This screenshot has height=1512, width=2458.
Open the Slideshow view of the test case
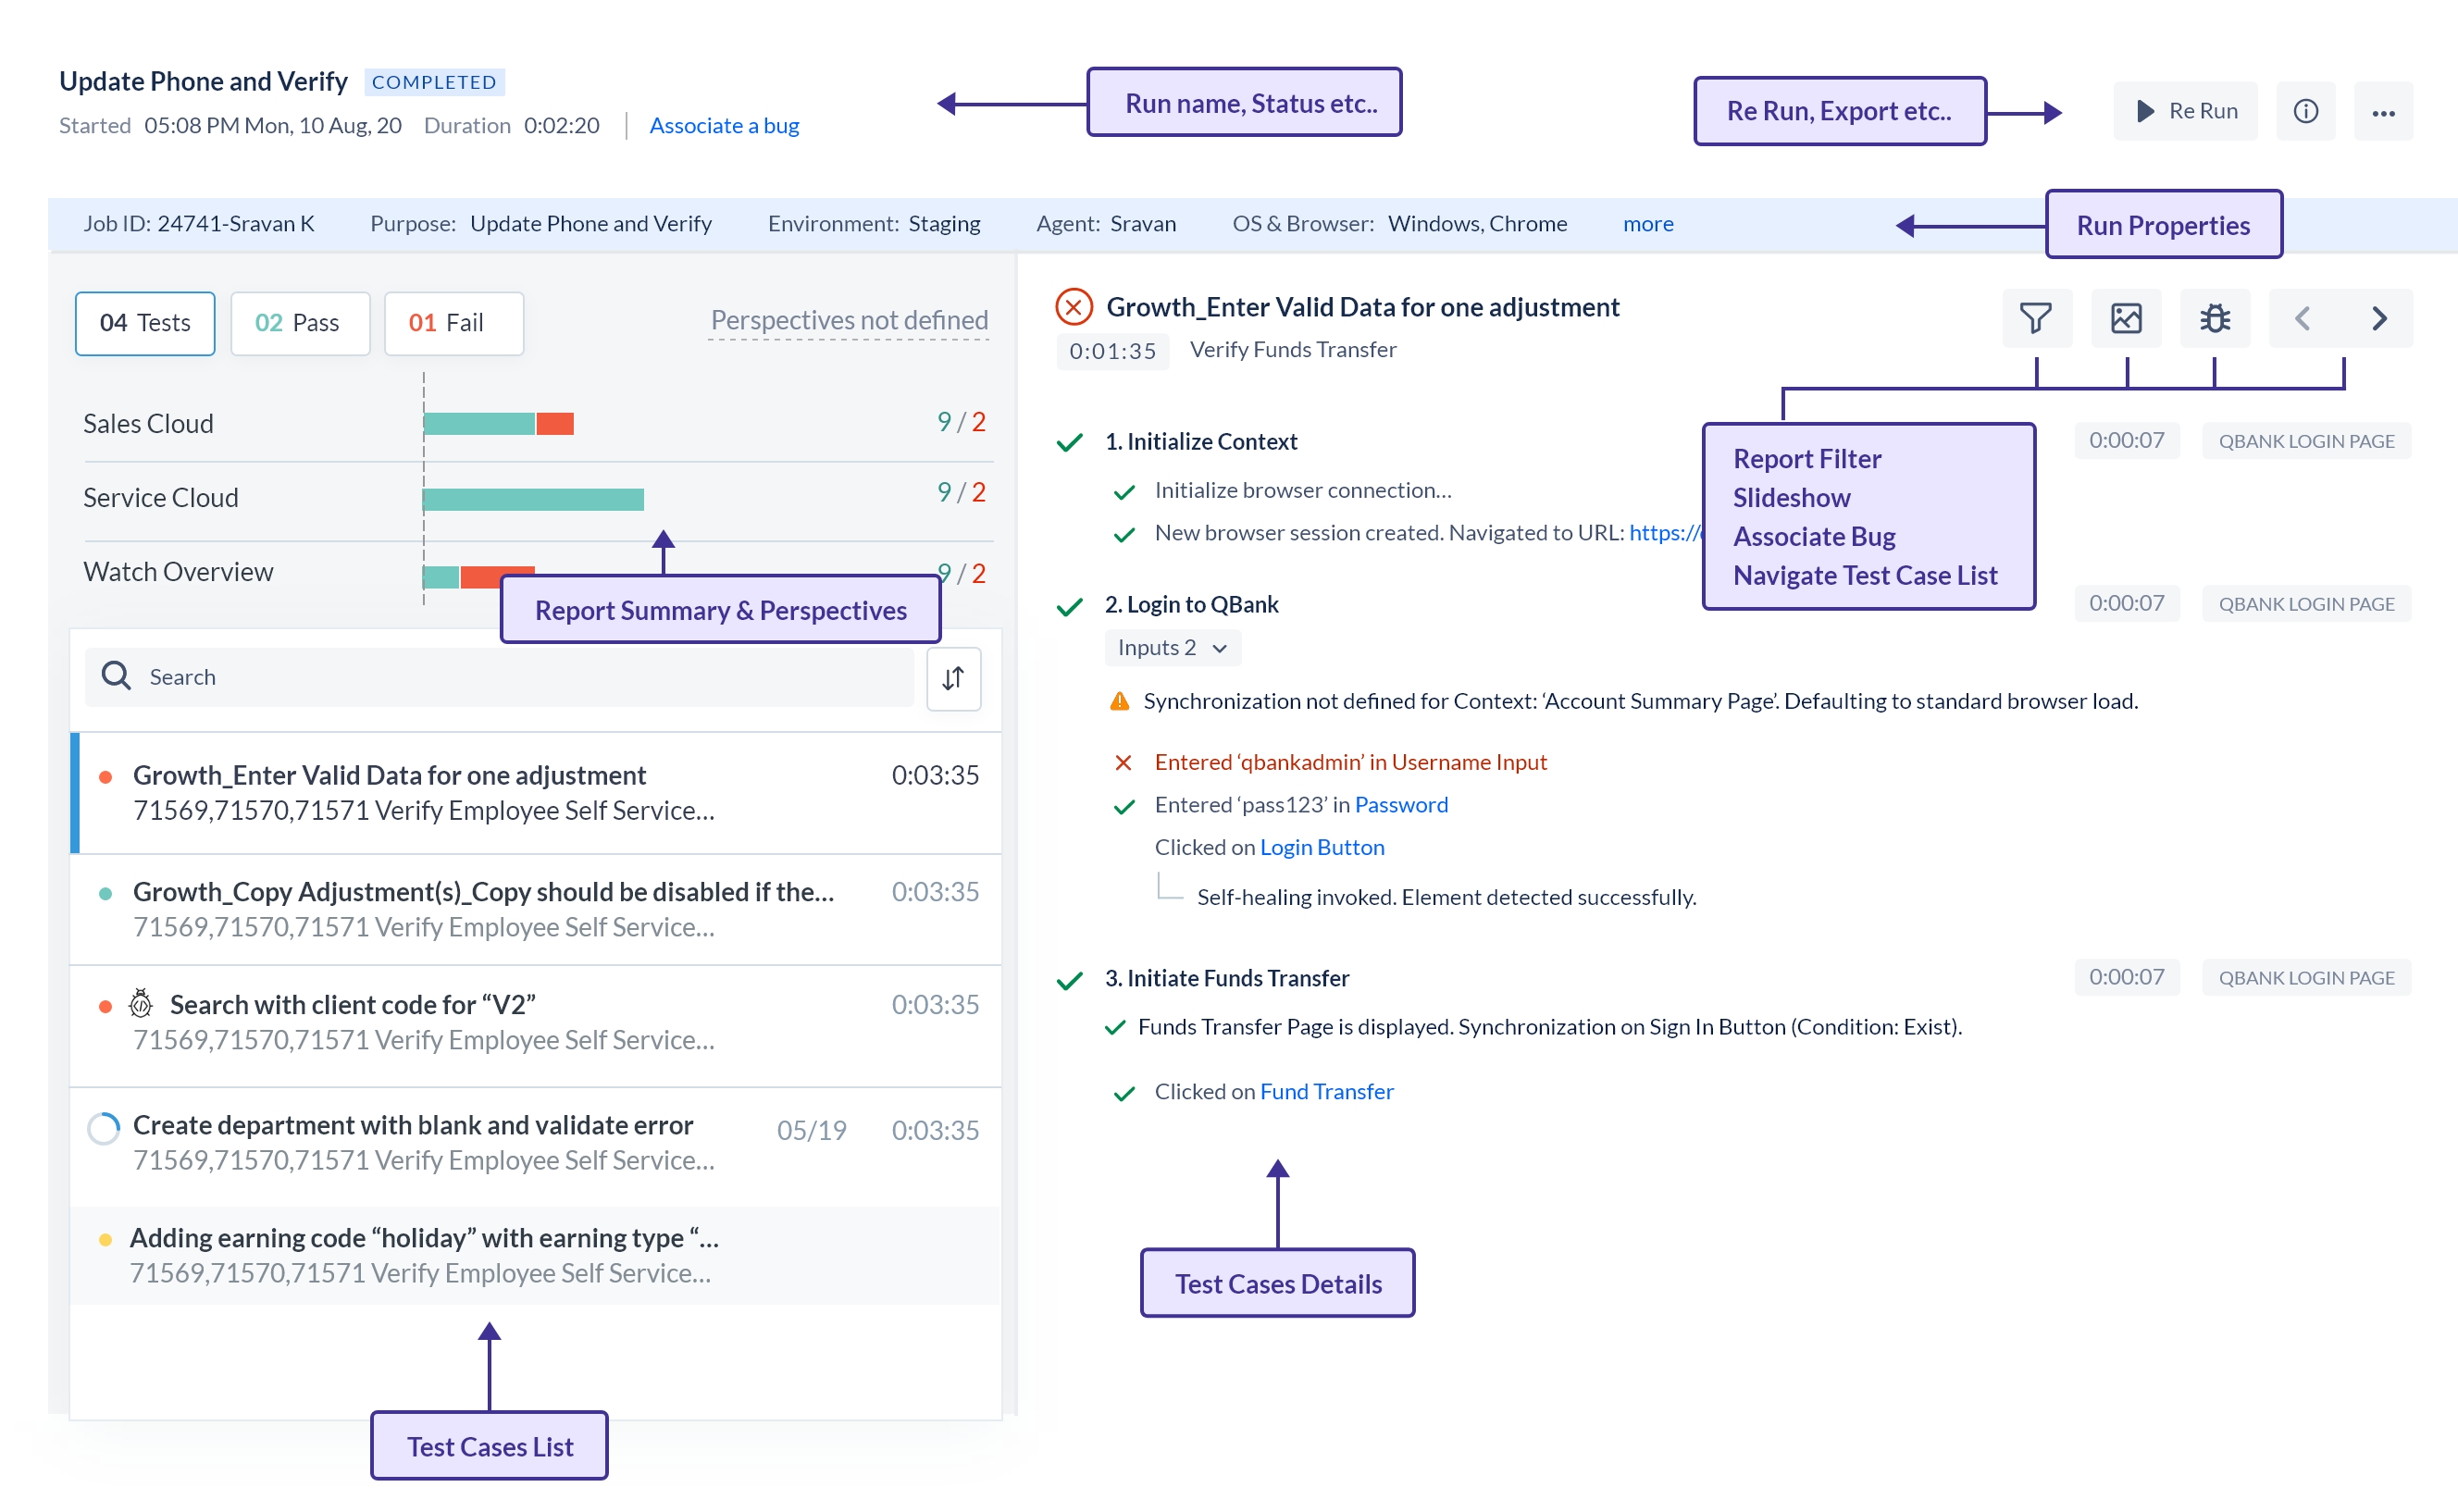[2126, 318]
